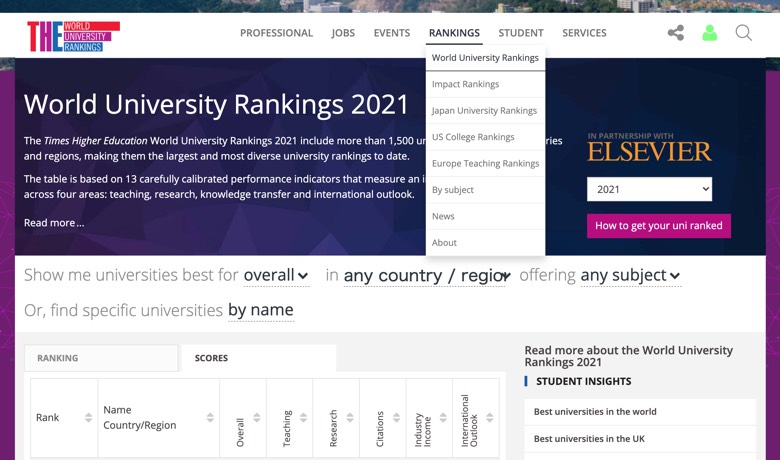Image resolution: width=780 pixels, height=460 pixels.
Task: Click 'by name' university search link
Action: point(261,310)
